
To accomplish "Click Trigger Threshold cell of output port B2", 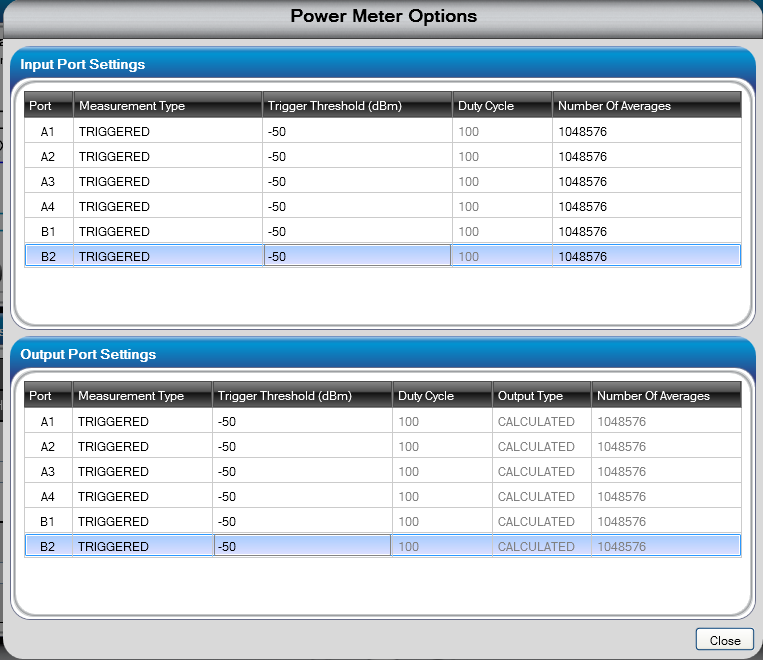I will pos(301,546).
